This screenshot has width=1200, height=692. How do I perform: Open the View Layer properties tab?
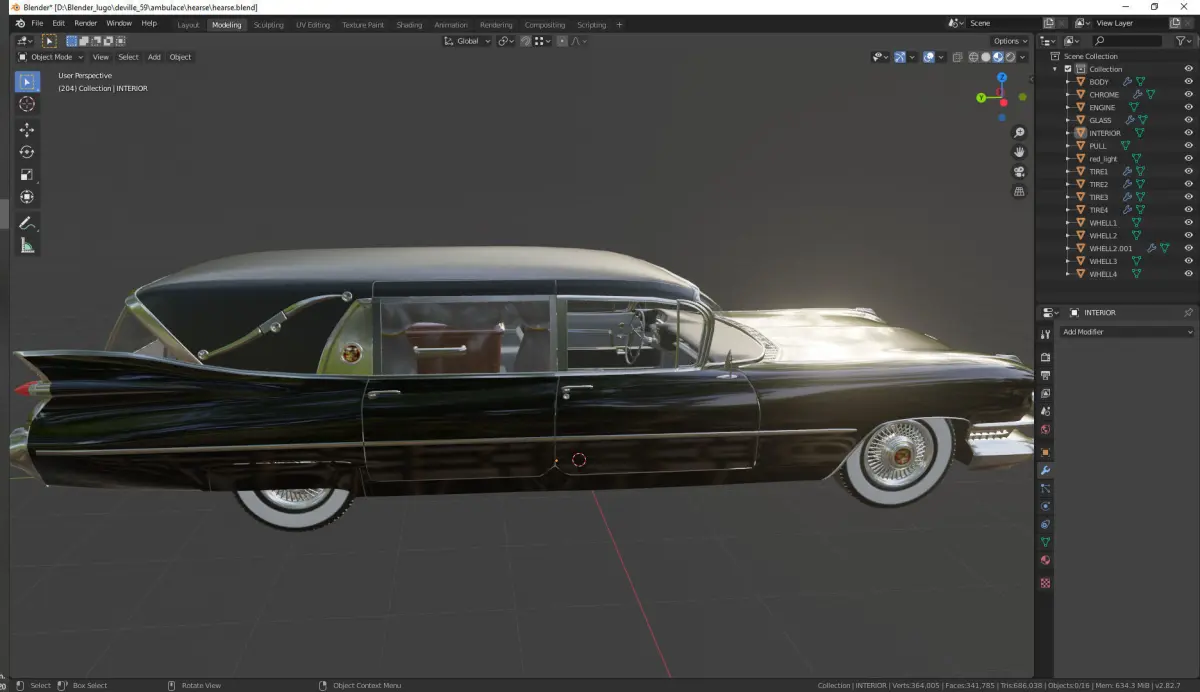point(1045,393)
